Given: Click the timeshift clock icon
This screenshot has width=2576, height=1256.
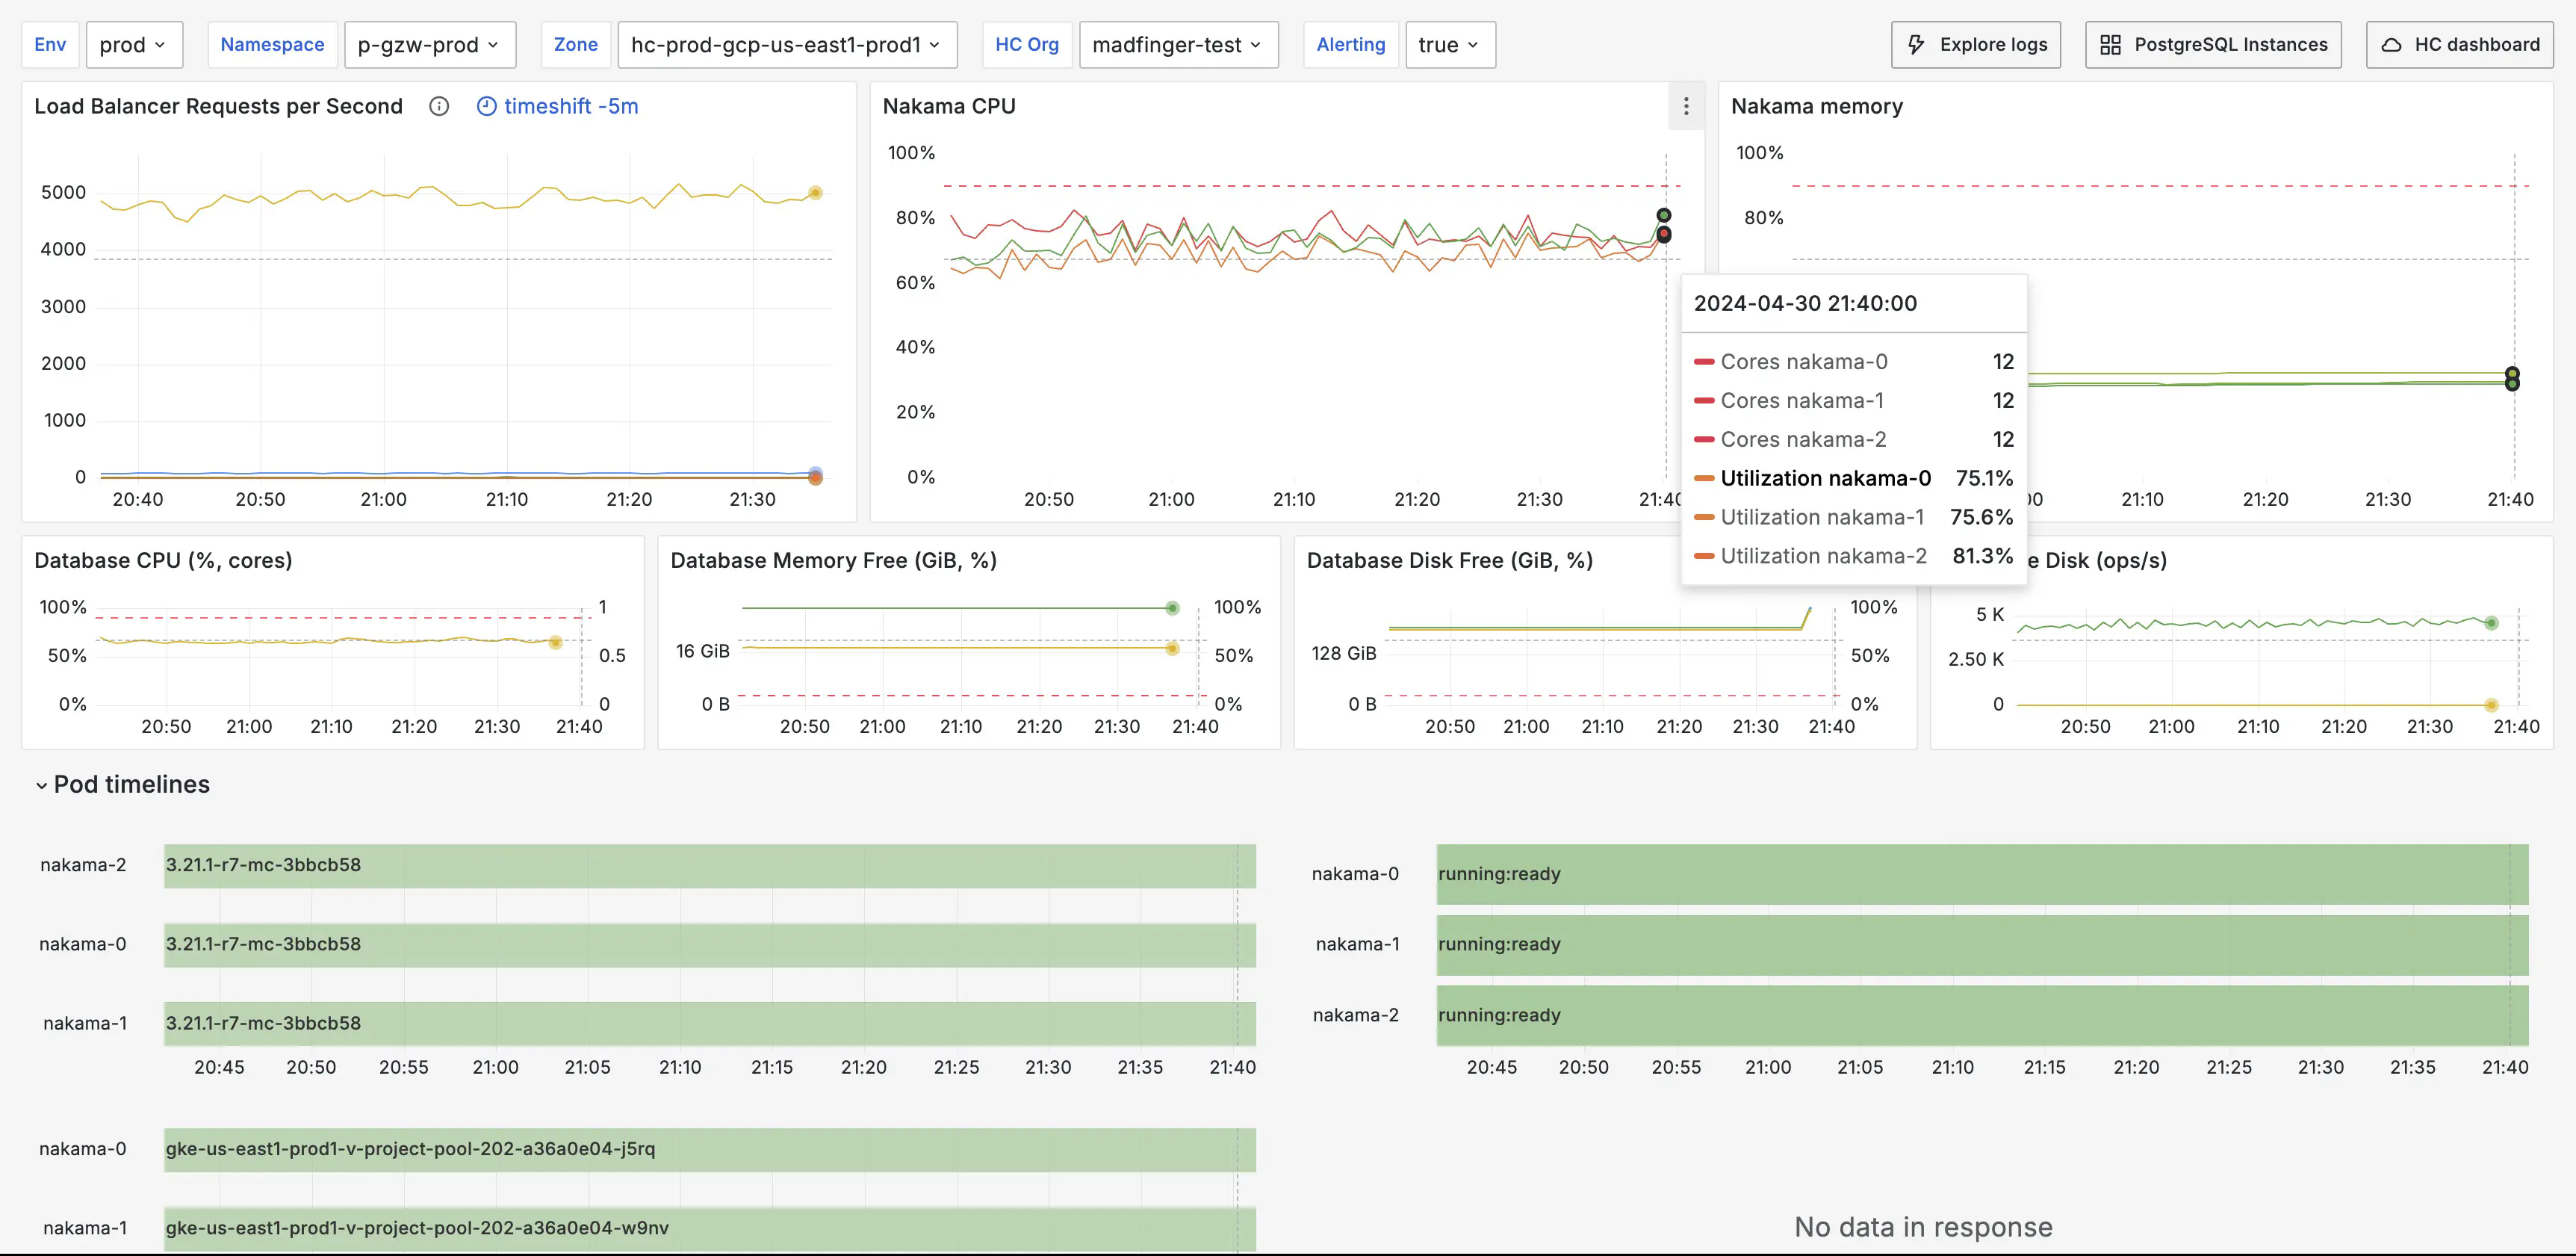Looking at the screenshot, I should tap(487, 106).
